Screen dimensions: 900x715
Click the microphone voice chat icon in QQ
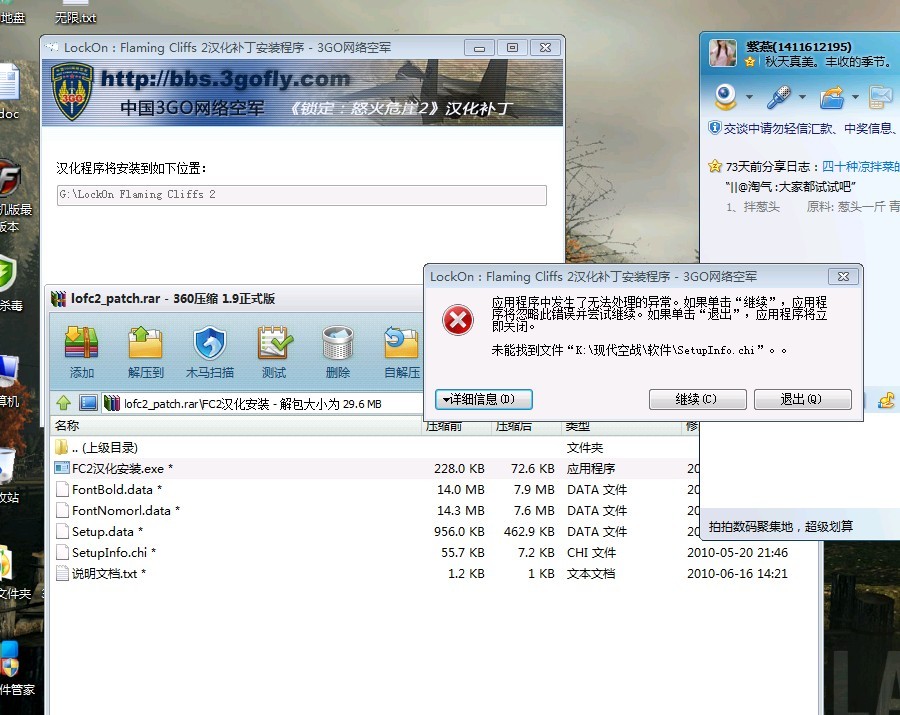coord(778,96)
